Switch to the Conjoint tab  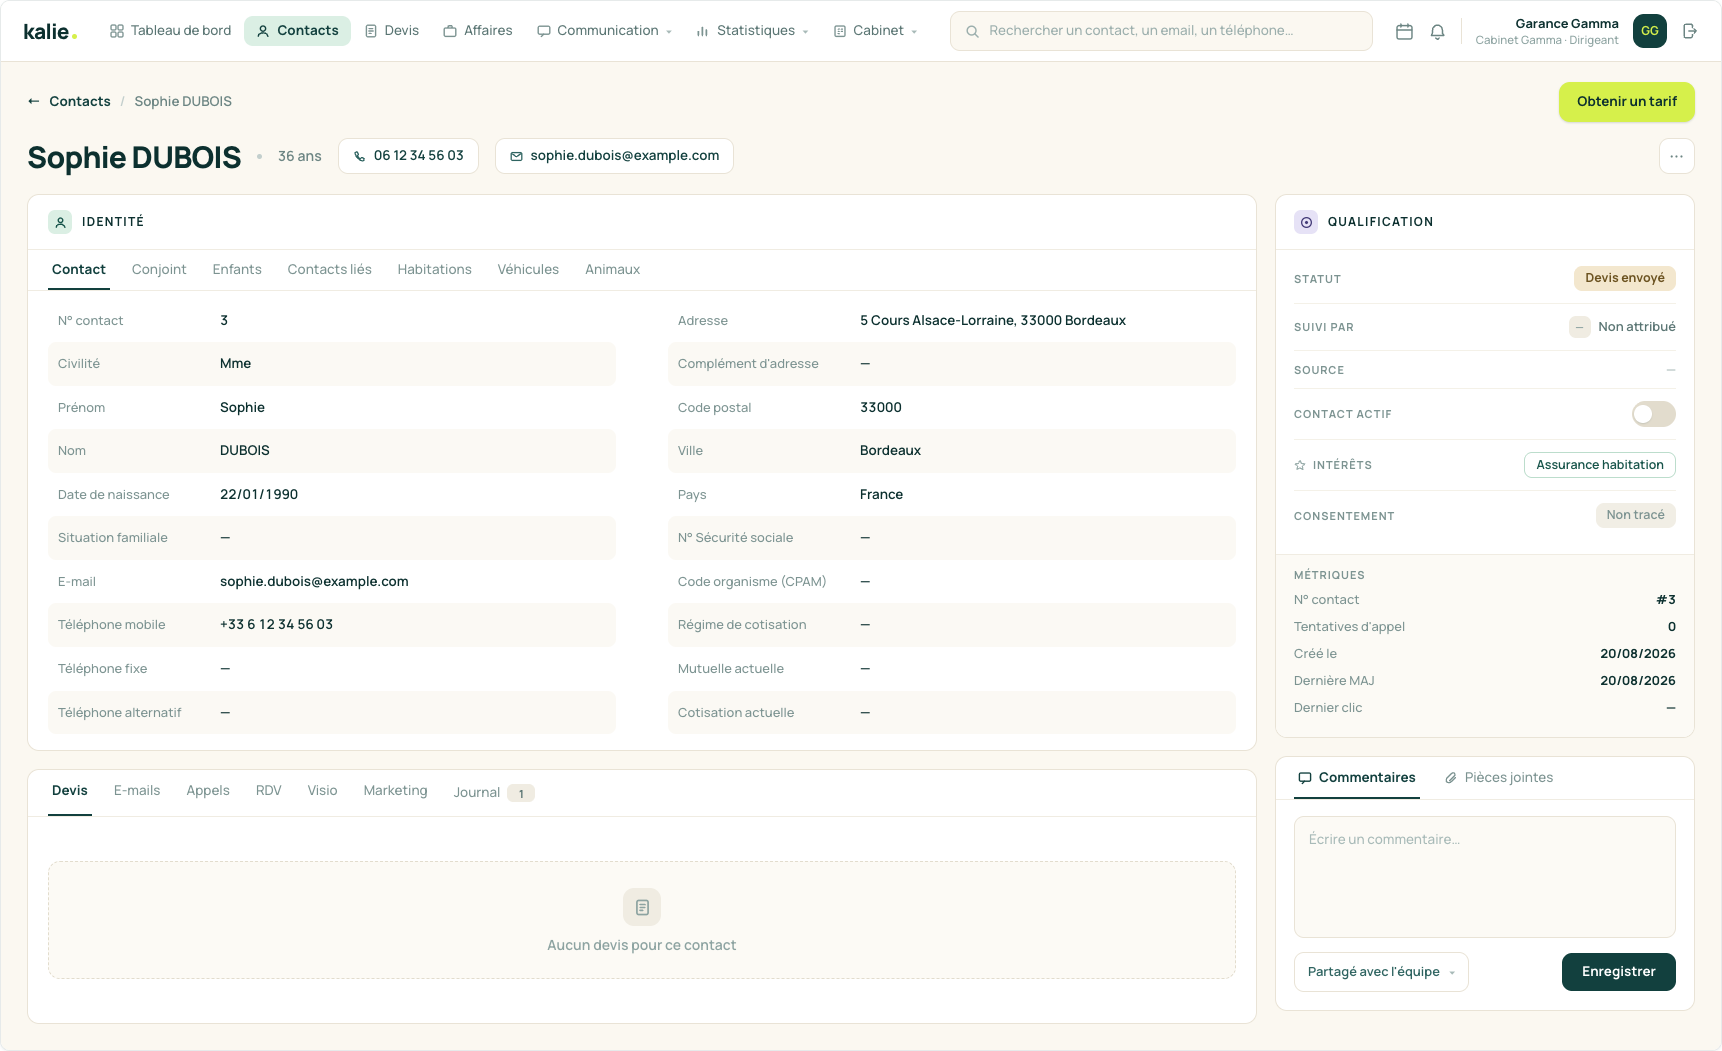(159, 269)
